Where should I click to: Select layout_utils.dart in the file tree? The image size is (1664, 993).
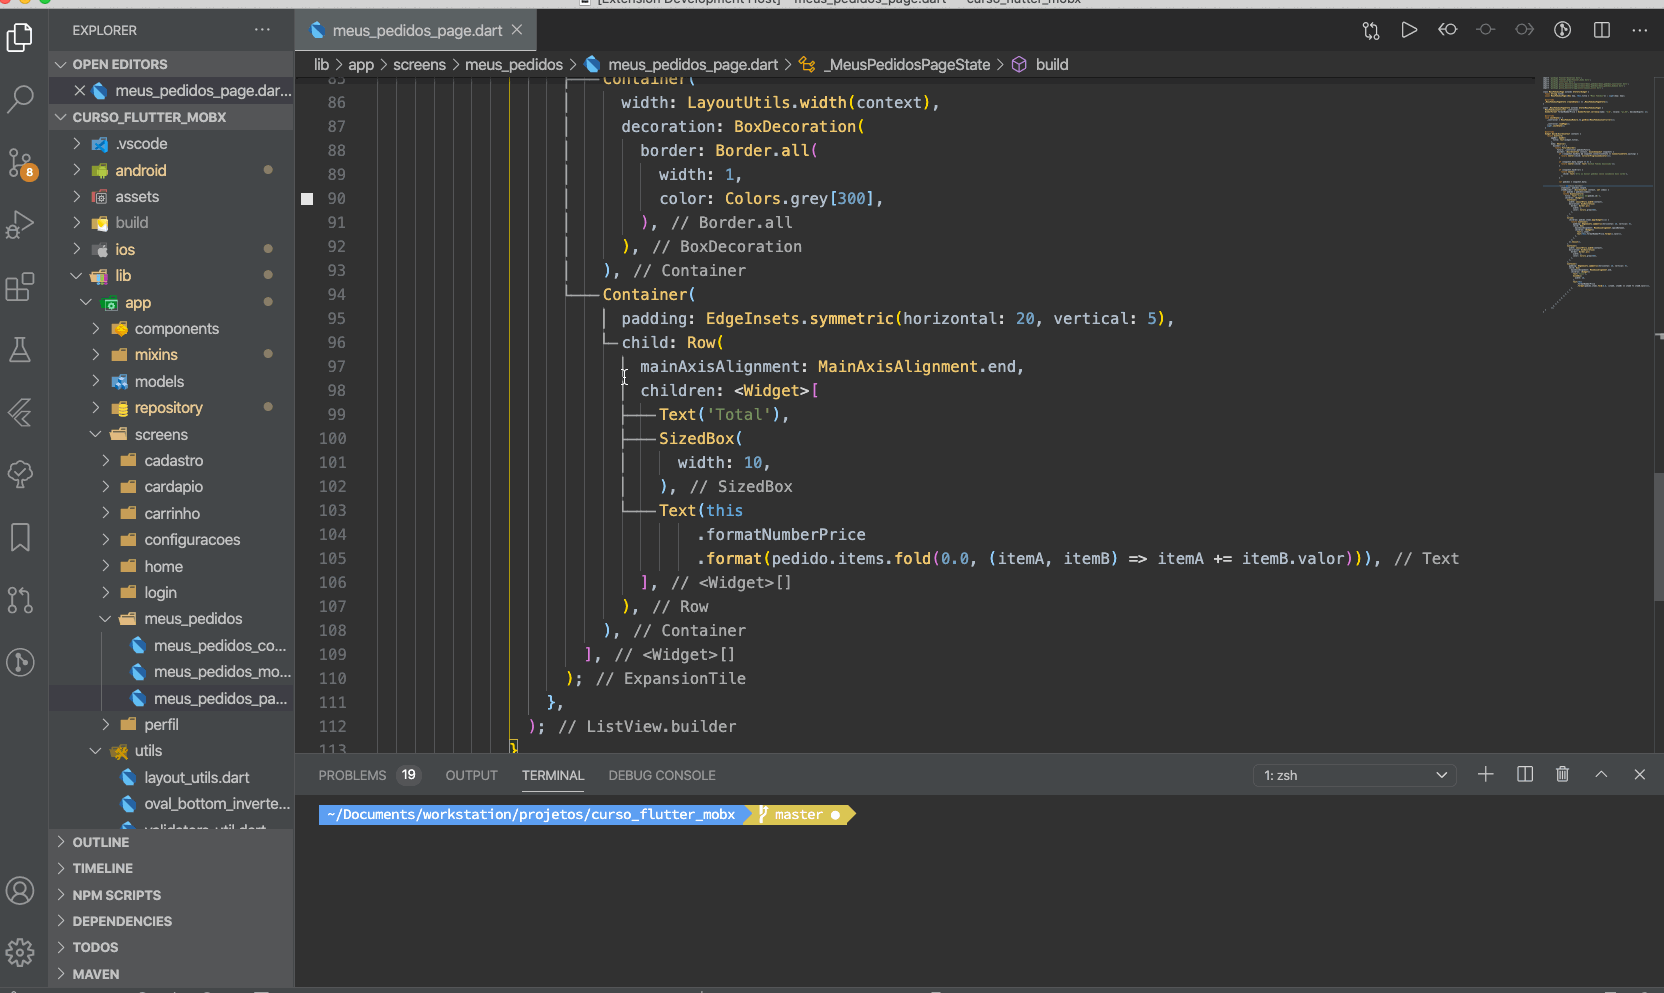(x=196, y=777)
